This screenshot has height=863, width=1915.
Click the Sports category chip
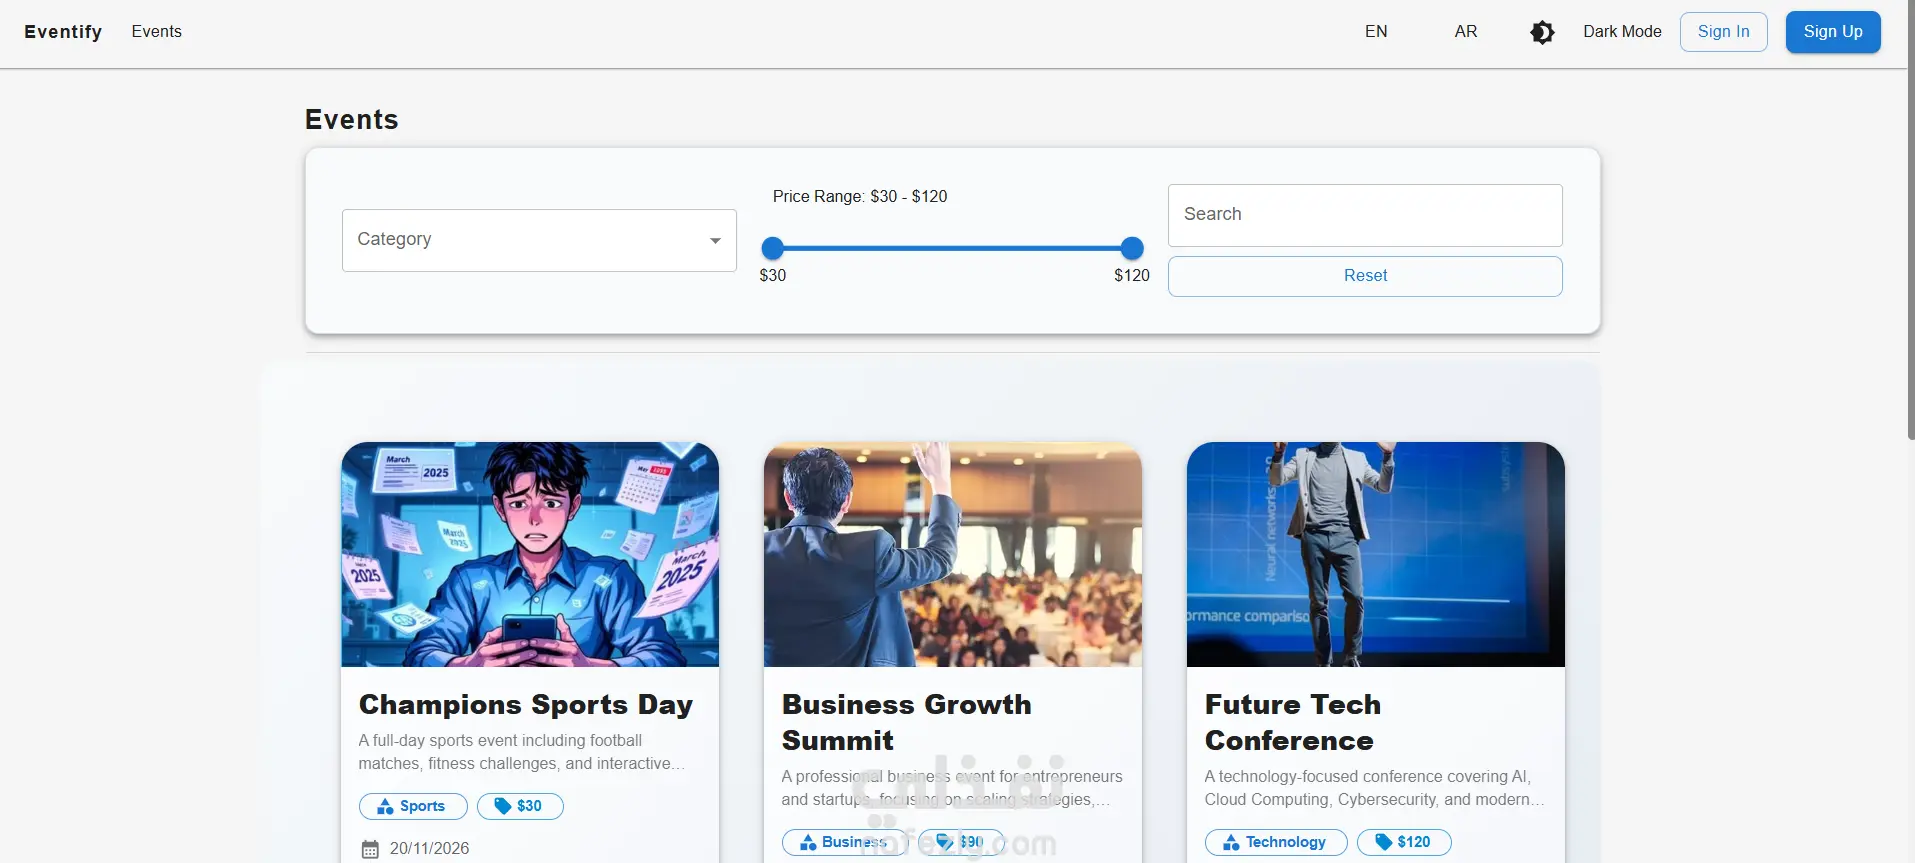413,806
